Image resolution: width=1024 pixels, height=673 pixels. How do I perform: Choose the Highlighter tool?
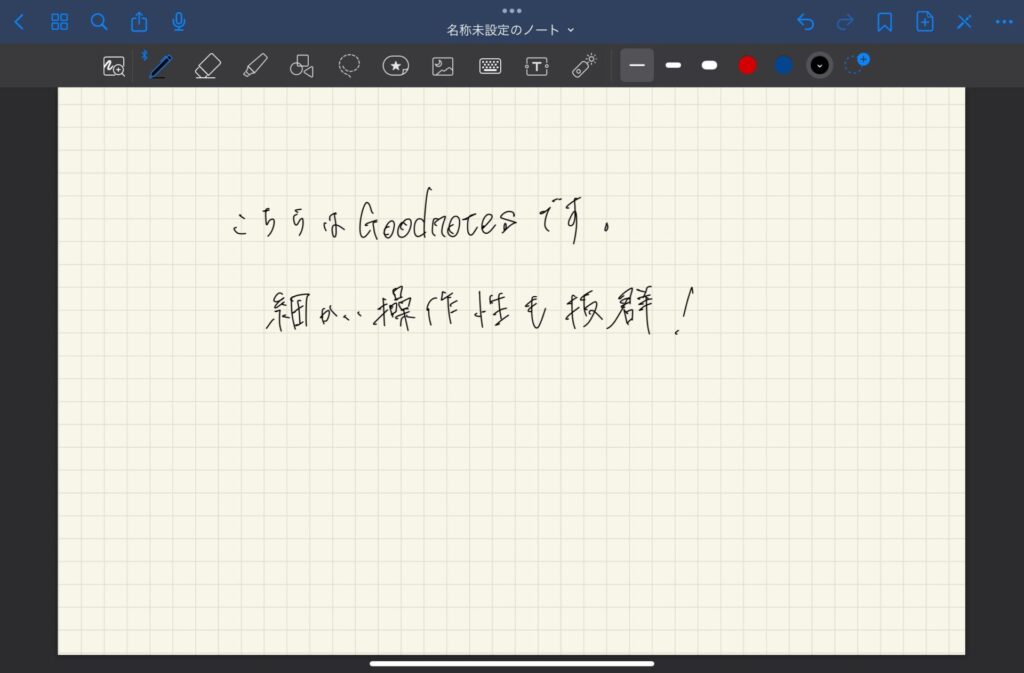[255, 66]
